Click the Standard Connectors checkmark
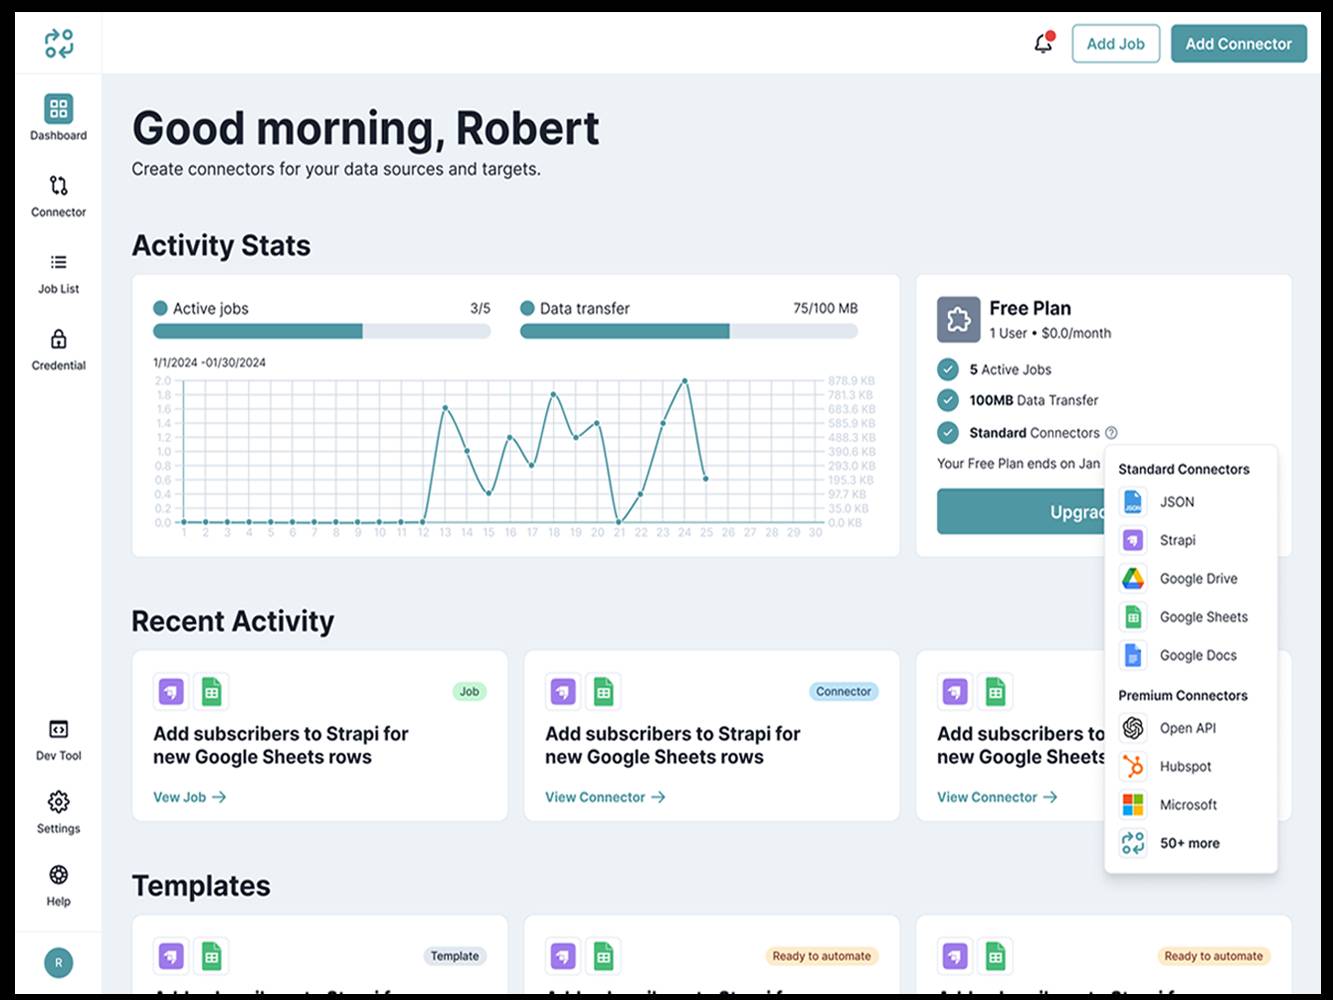 (948, 433)
